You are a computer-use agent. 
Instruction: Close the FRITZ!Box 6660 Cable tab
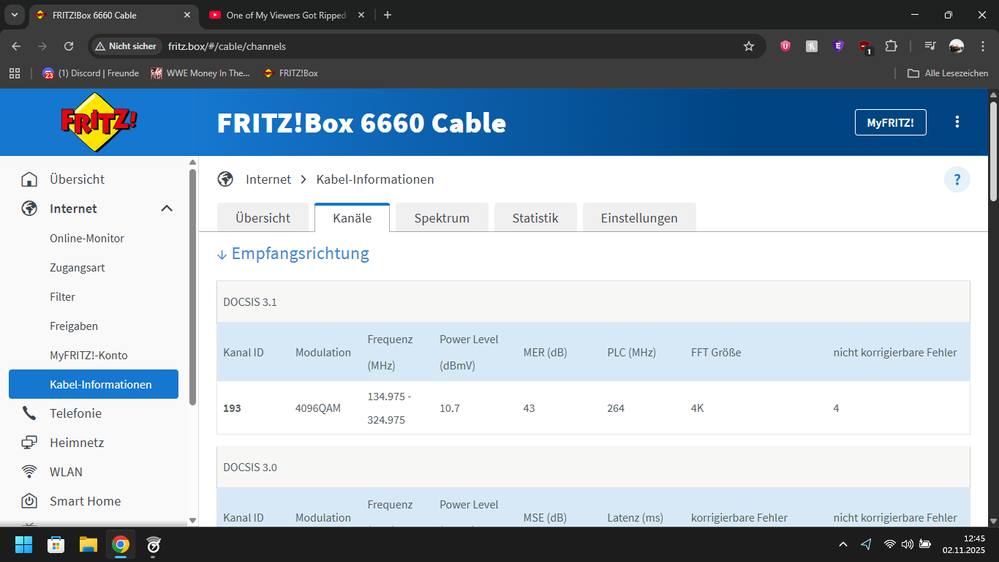(x=187, y=15)
